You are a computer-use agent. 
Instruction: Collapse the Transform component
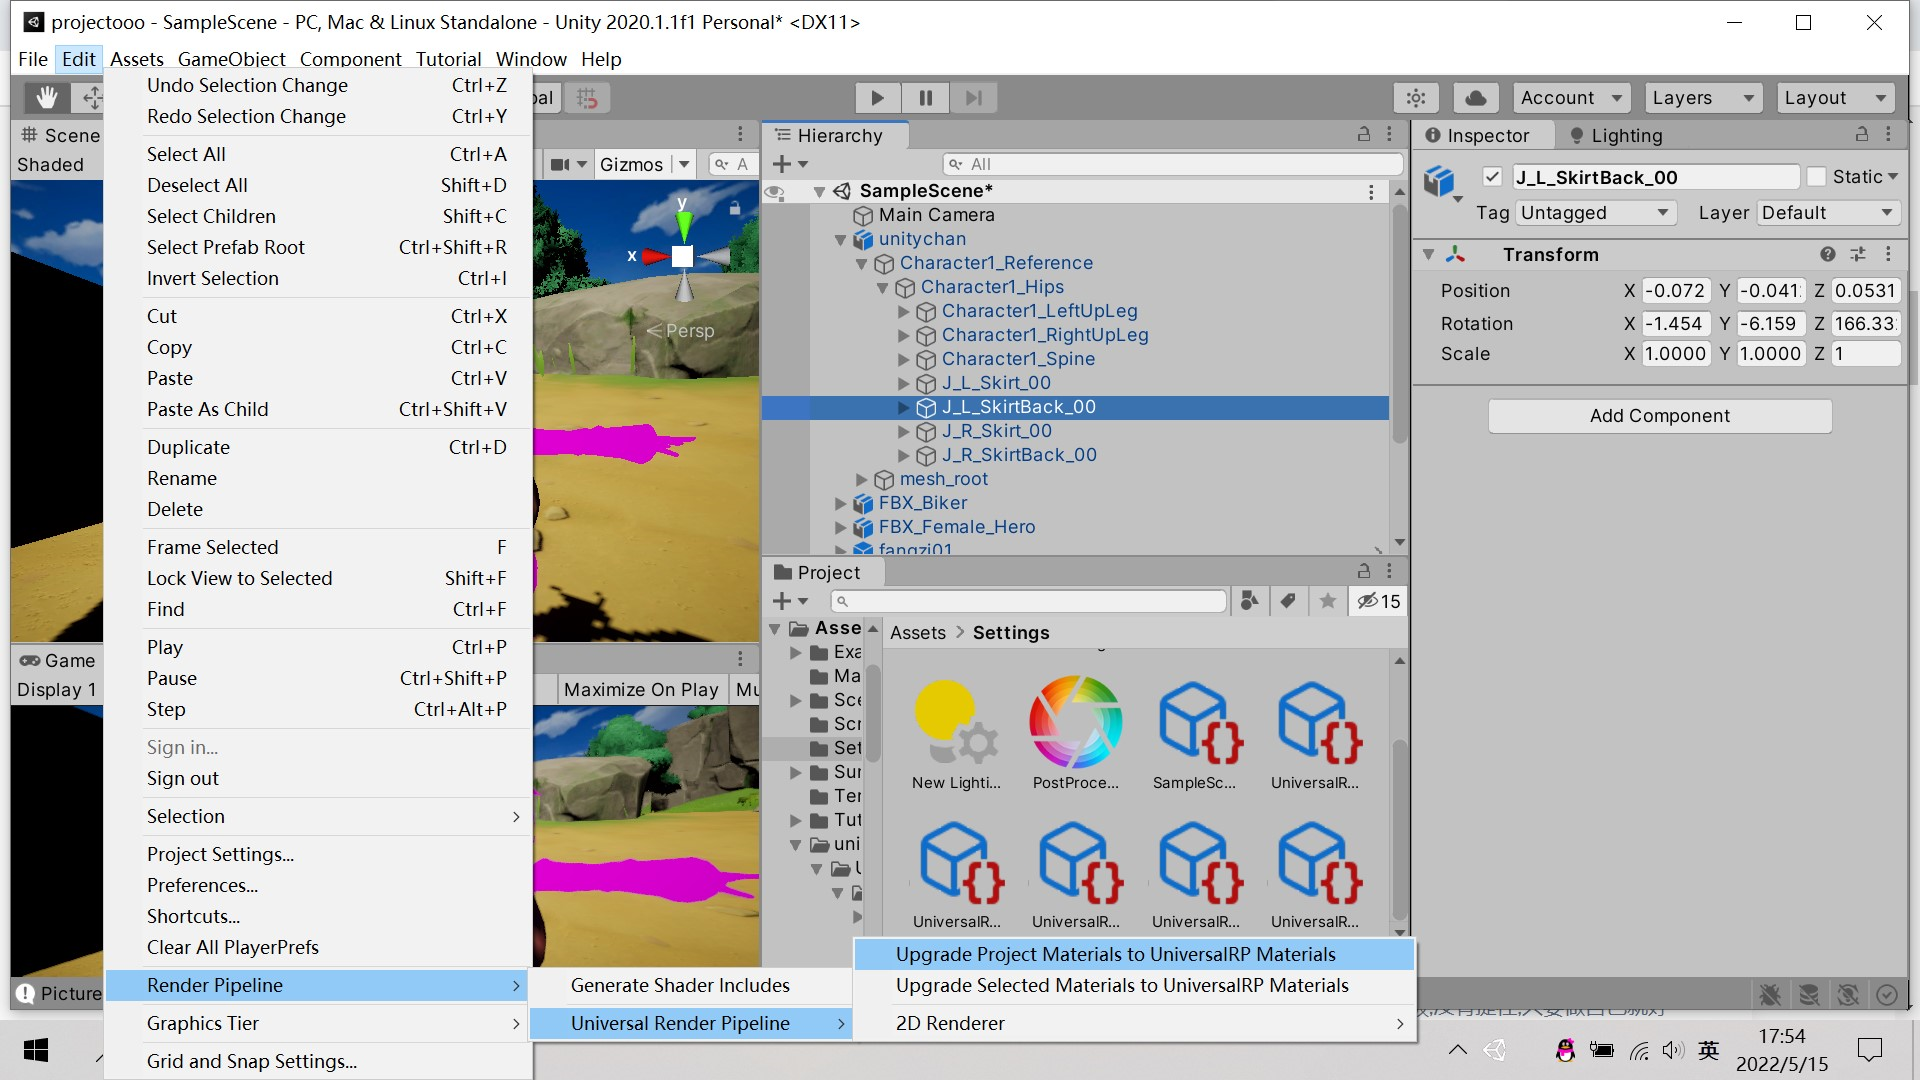1429,255
